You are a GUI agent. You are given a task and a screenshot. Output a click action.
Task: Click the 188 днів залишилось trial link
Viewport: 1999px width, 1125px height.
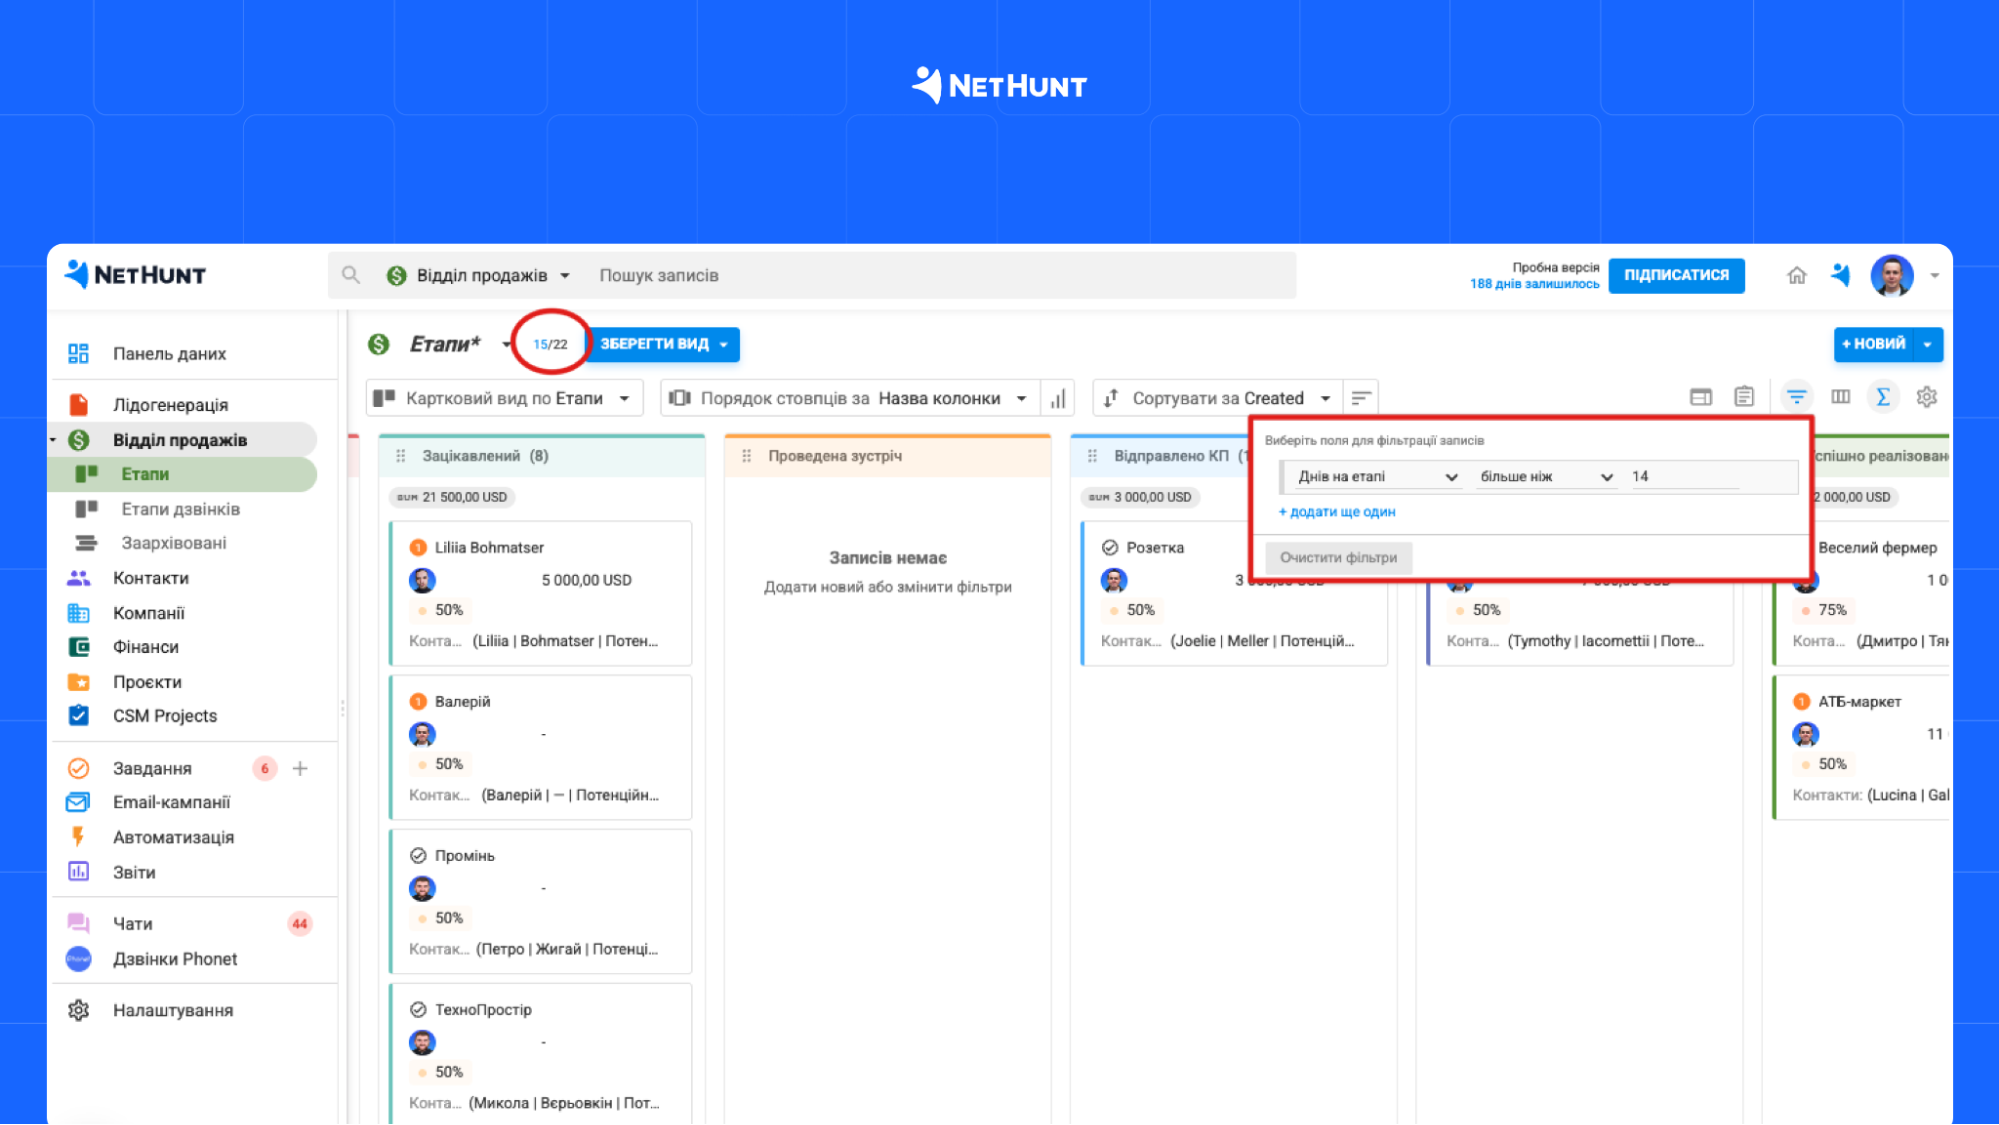point(1534,284)
